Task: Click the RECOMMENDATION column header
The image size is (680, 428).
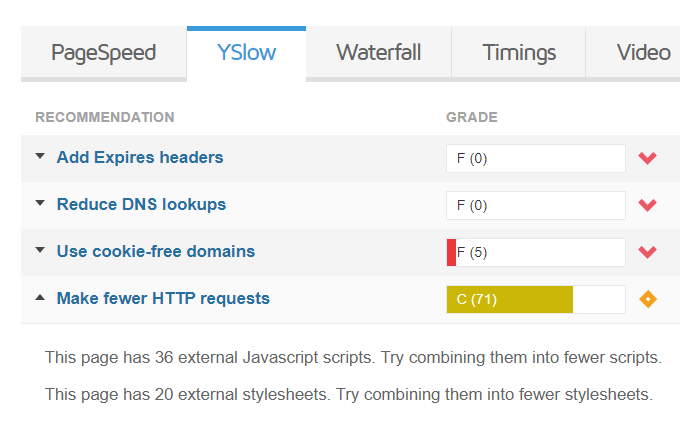Action: [x=105, y=117]
